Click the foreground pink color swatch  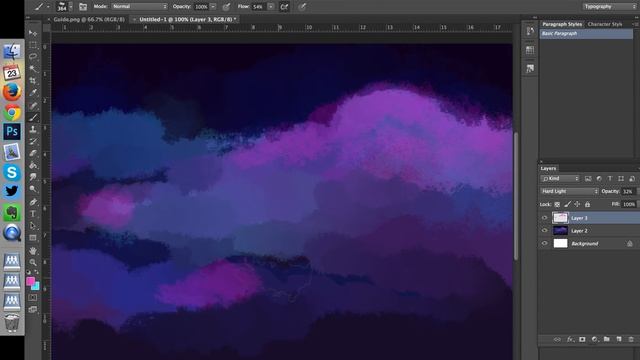pyautogui.click(x=30, y=281)
